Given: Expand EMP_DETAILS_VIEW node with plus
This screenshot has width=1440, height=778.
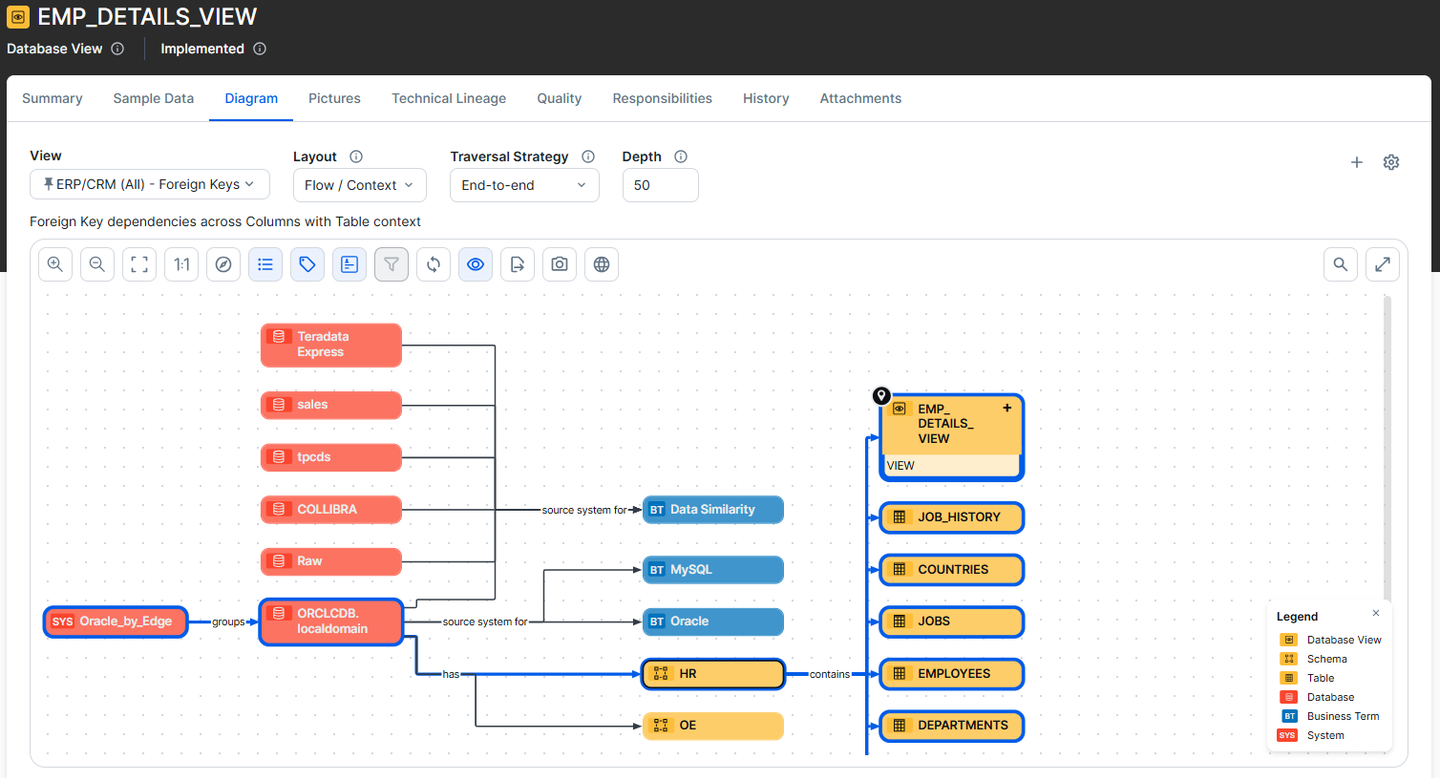Looking at the screenshot, I should pos(1007,408).
